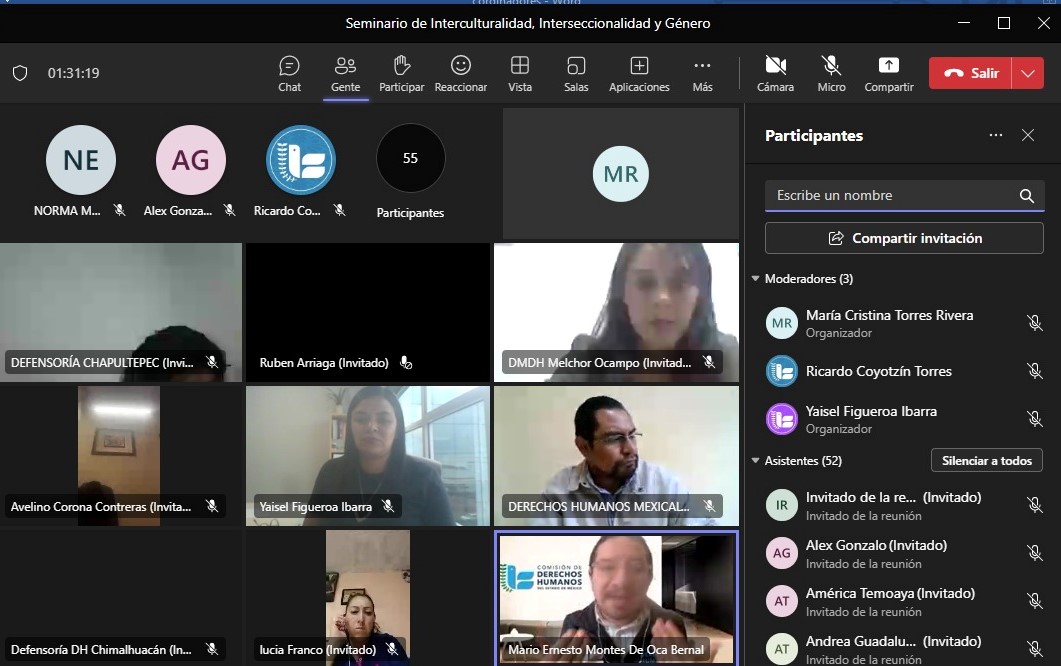Open dropdown arrow next to Salir

coord(1028,73)
